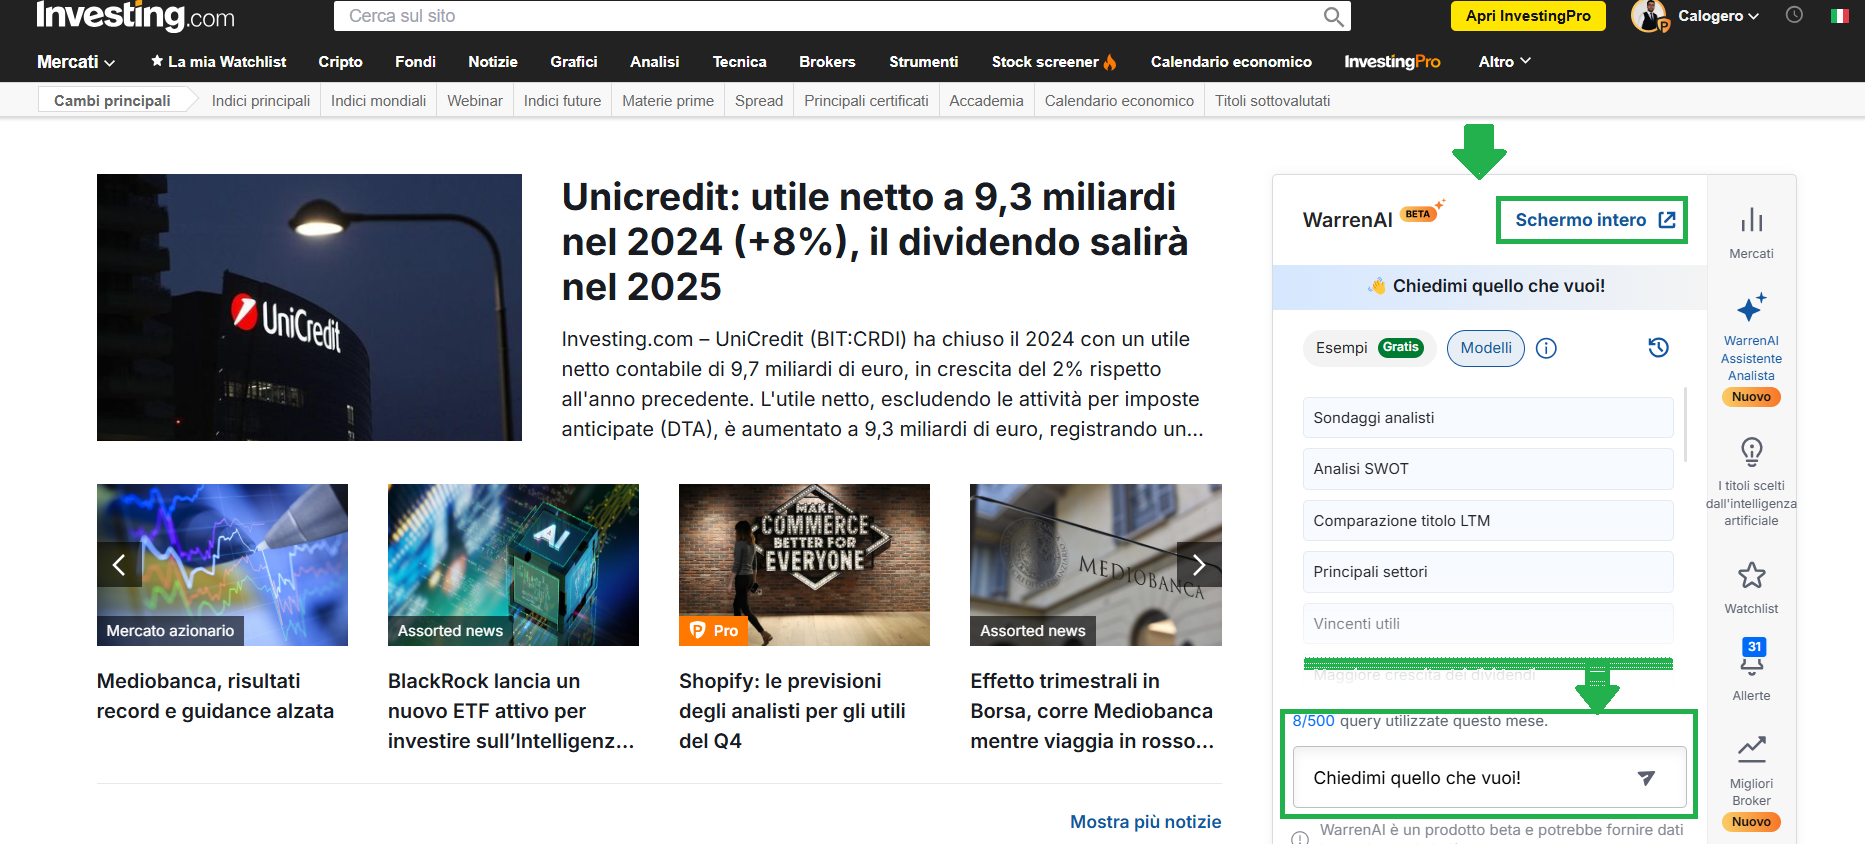The height and width of the screenshot is (844, 1865).
Task: Open user profile avatar Calogero
Action: 1649,16
